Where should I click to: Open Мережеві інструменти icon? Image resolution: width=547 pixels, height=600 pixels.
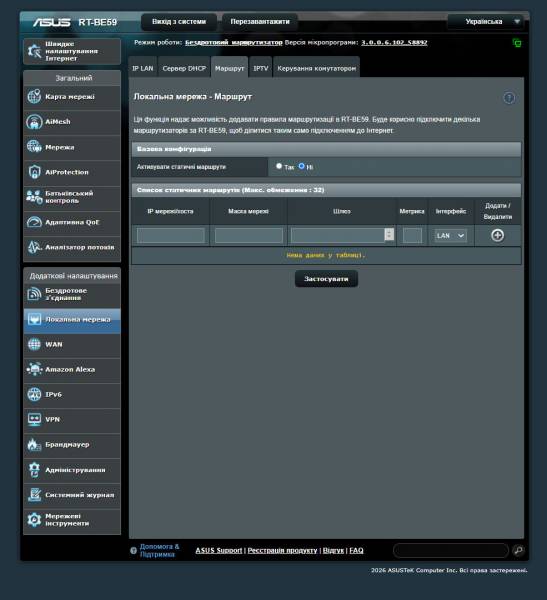click(x=34, y=520)
